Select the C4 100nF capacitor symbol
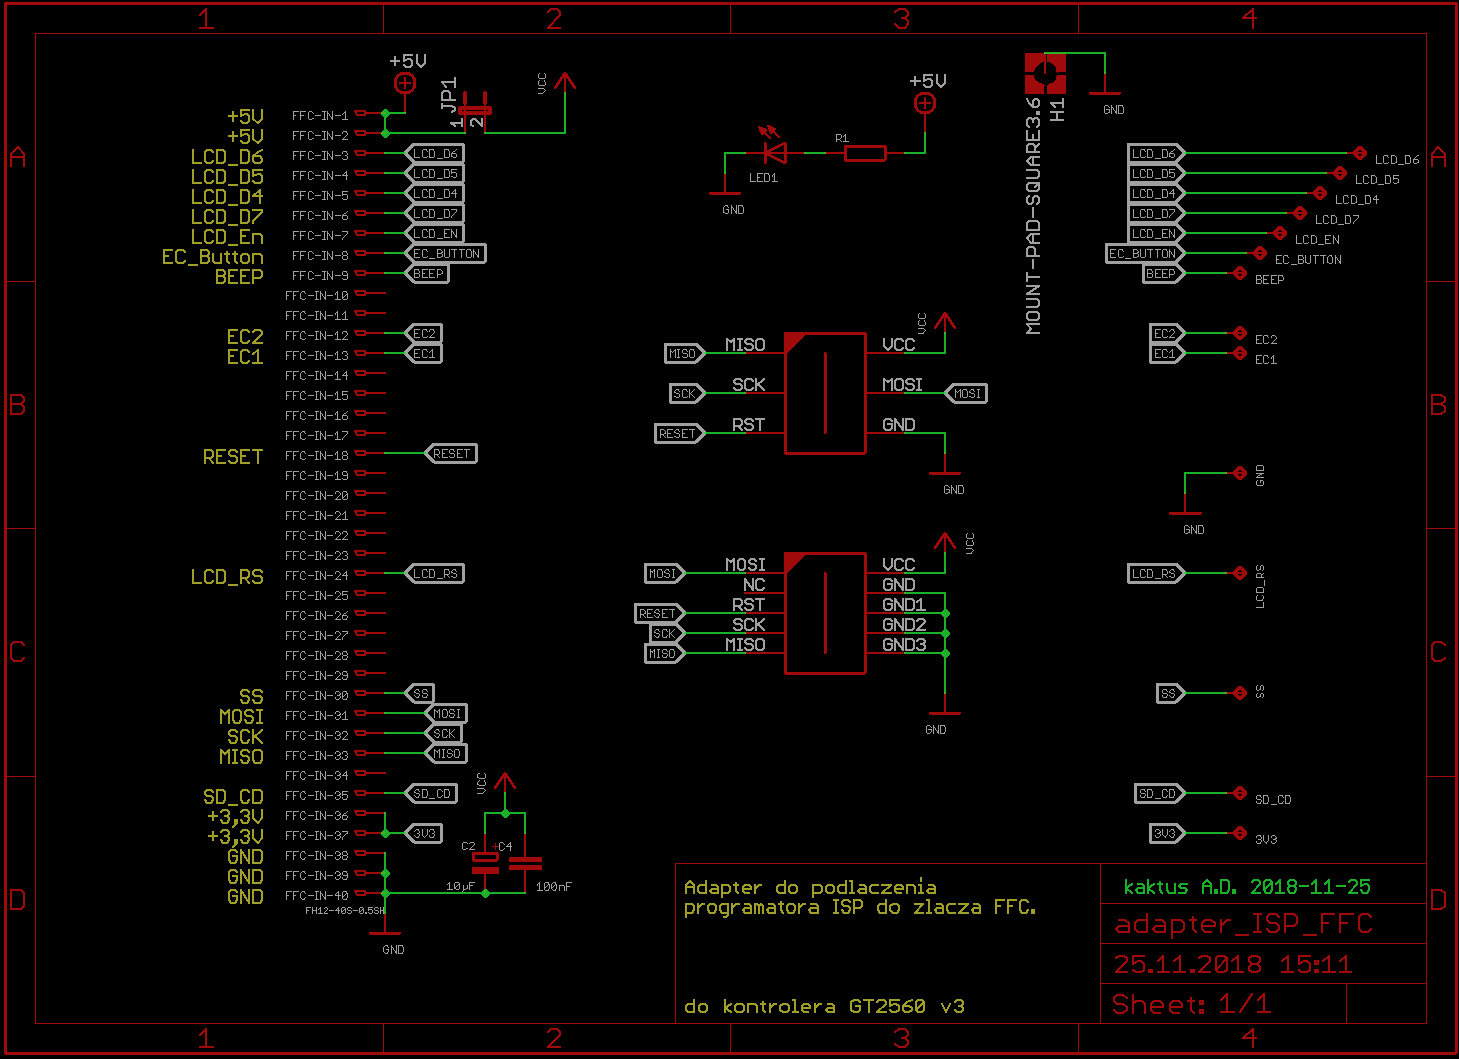The image size is (1459, 1059). tap(525, 863)
